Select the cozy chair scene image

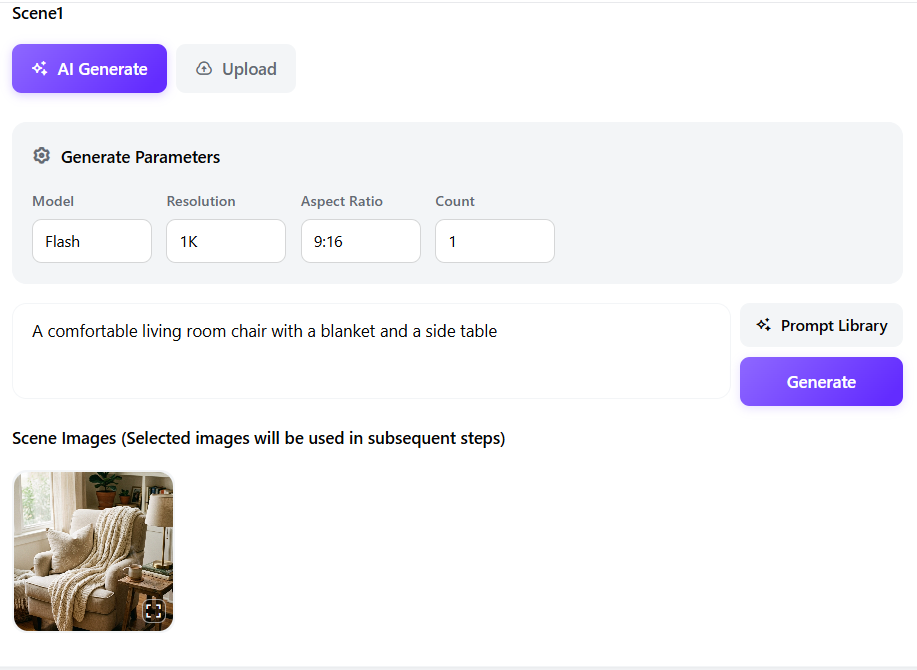point(94,551)
